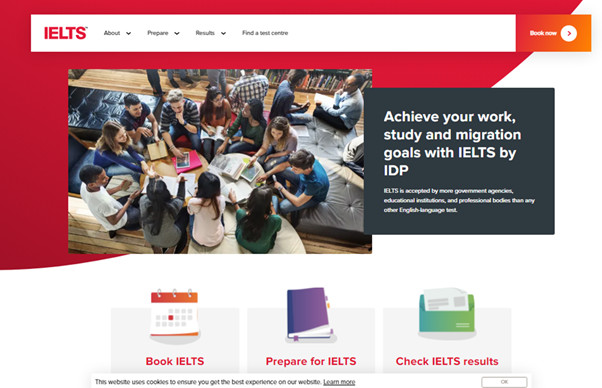The height and width of the screenshot is (388, 602).
Task: Open the Results menu
Action: click(x=205, y=33)
